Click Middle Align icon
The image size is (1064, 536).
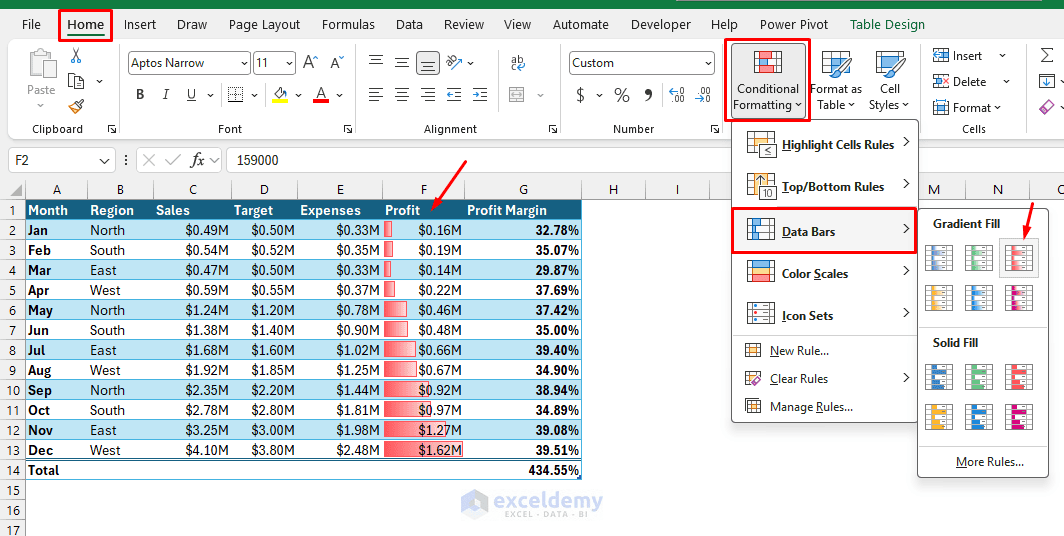tap(402, 62)
